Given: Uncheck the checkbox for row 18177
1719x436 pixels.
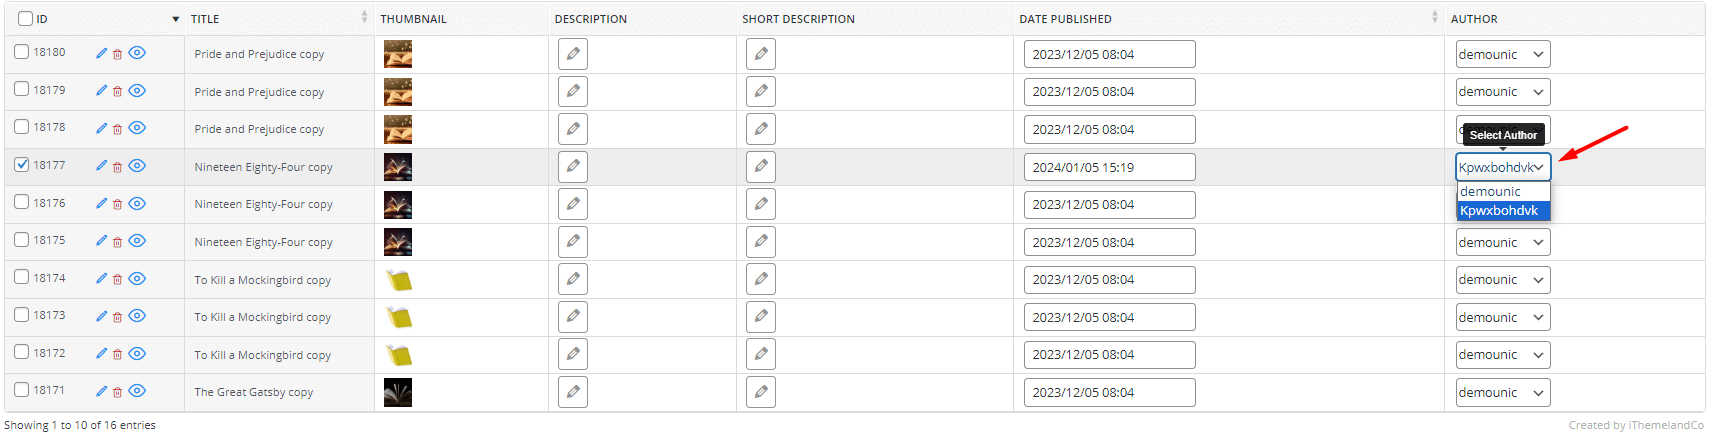Looking at the screenshot, I should pyautogui.click(x=22, y=165).
